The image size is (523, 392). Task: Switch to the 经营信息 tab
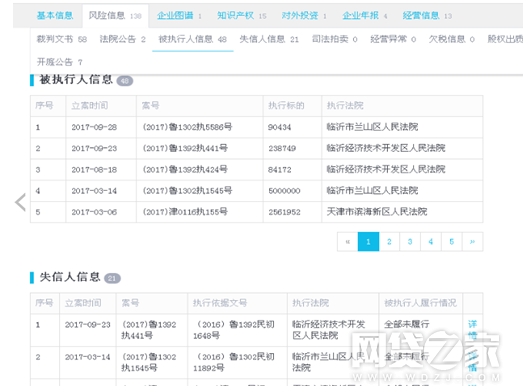click(x=427, y=15)
